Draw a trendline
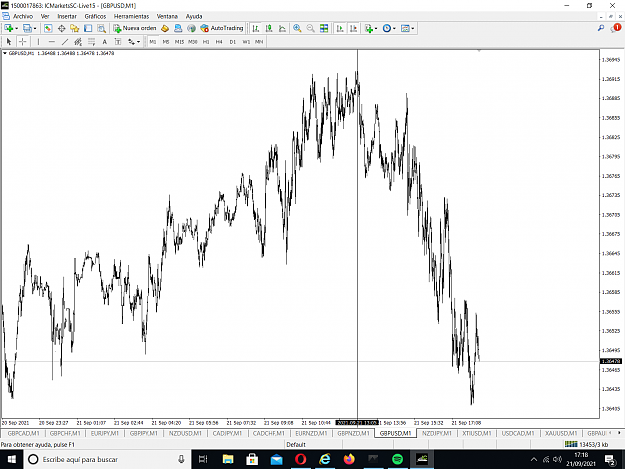The height and width of the screenshot is (469, 625). click(65, 41)
